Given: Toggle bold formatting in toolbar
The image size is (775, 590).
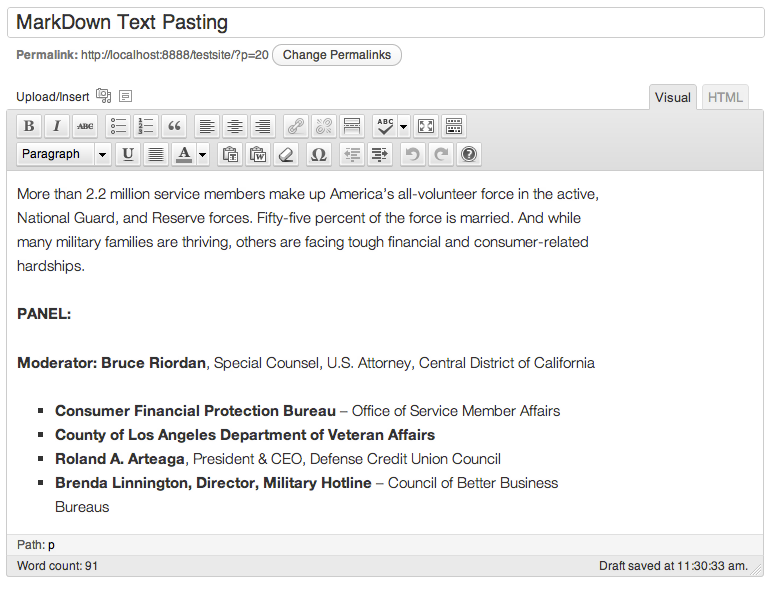Looking at the screenshot, I should point(29,126).
